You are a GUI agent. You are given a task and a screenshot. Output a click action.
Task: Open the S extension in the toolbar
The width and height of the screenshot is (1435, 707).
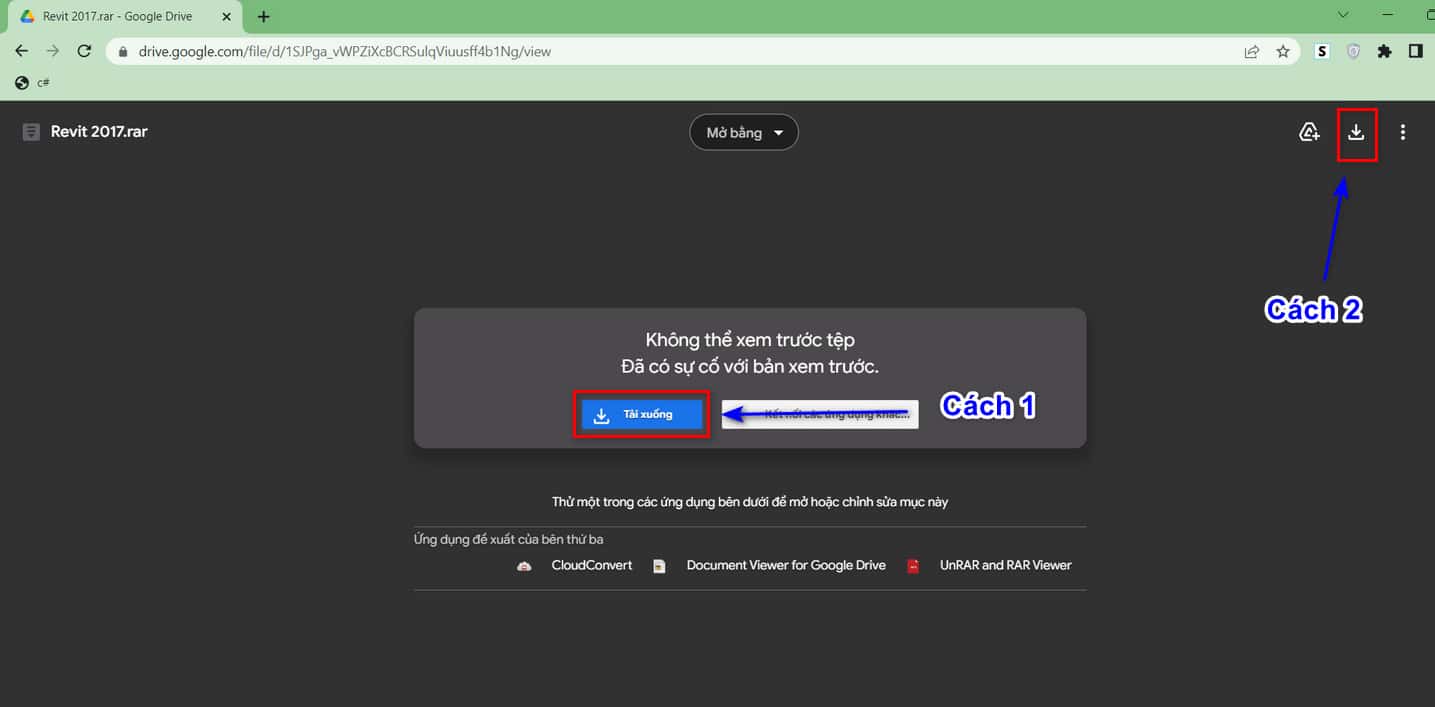(1322, 52)
